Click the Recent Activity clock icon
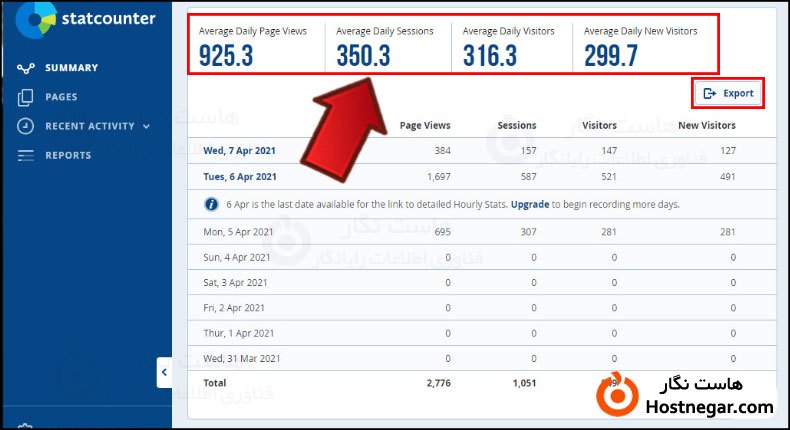 click(x=26, y=126)
